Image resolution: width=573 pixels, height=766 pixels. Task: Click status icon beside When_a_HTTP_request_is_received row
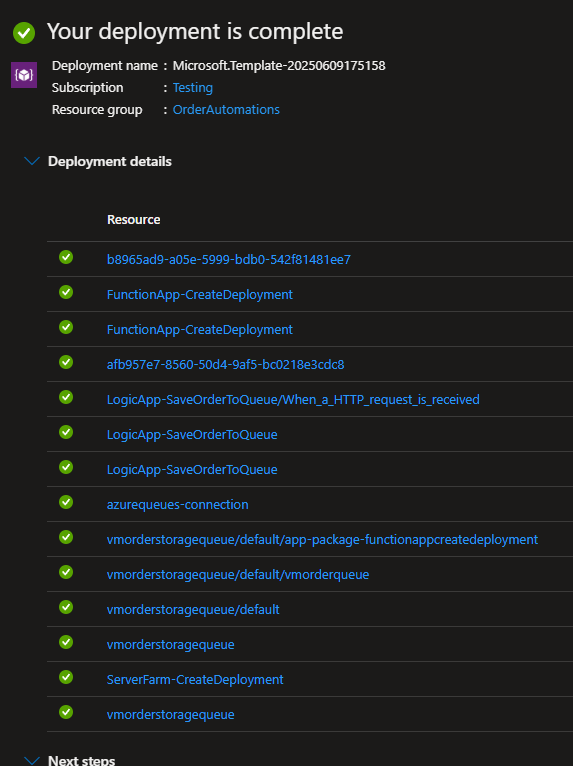click(66, 397)
